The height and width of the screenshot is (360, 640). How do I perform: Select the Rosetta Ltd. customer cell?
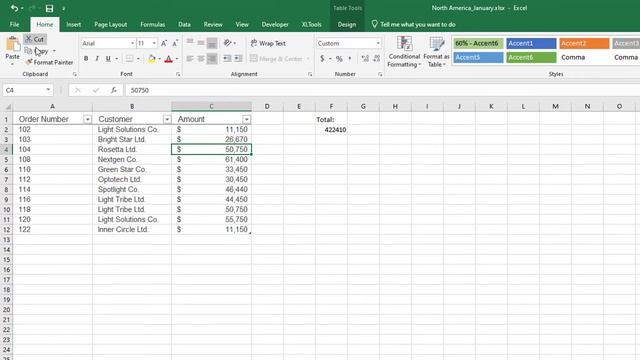click(x=132, y=149)
